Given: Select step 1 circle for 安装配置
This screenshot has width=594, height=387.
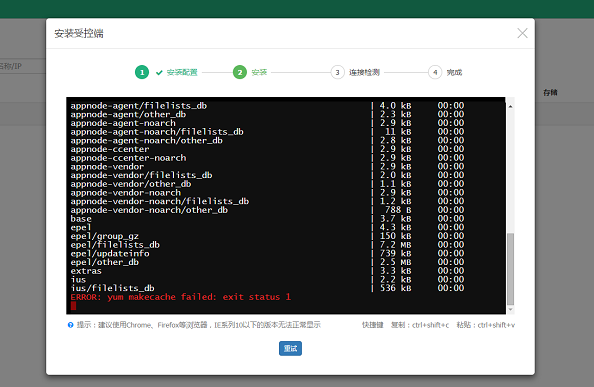Looking at the screenshot, I should pyautogui.click(x=142, y=72).
